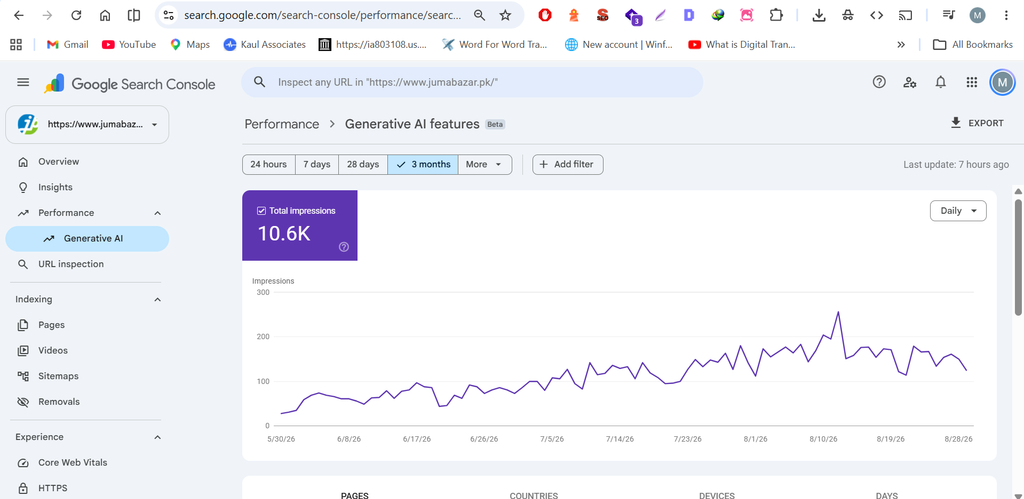The width and height of the screenshot is (1024, 499).
Task: Click the impressions peak on the chart
Action: [x=838, y=312]
